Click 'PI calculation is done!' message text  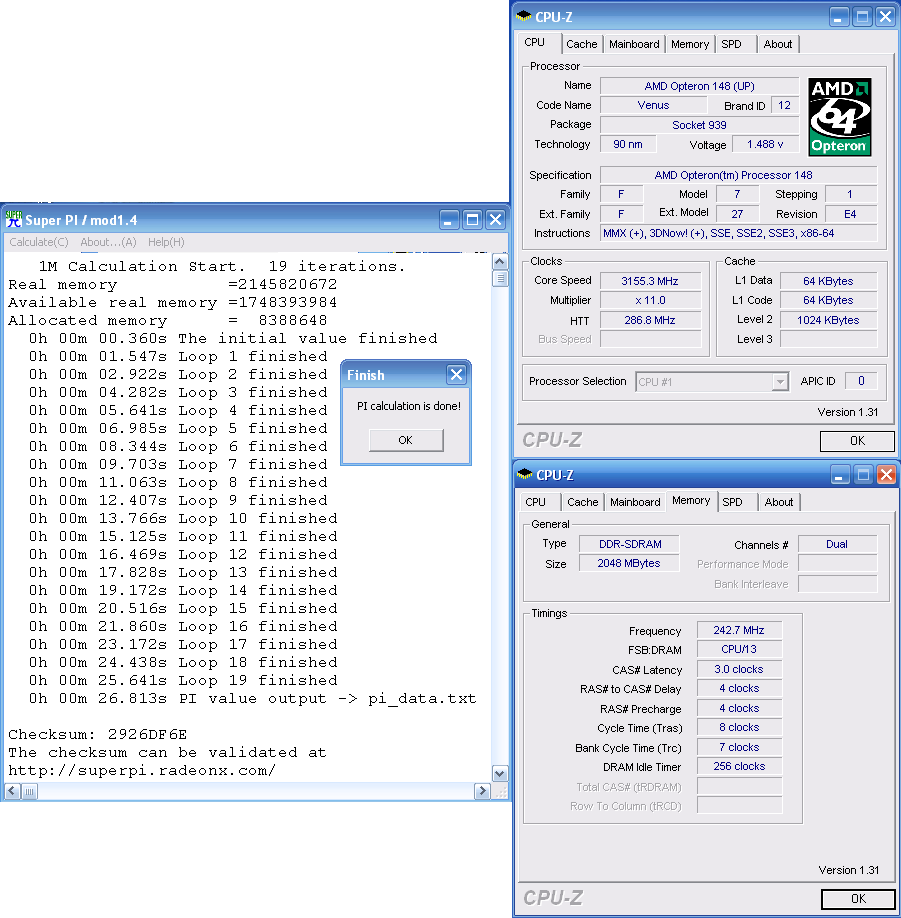point(409,406)
